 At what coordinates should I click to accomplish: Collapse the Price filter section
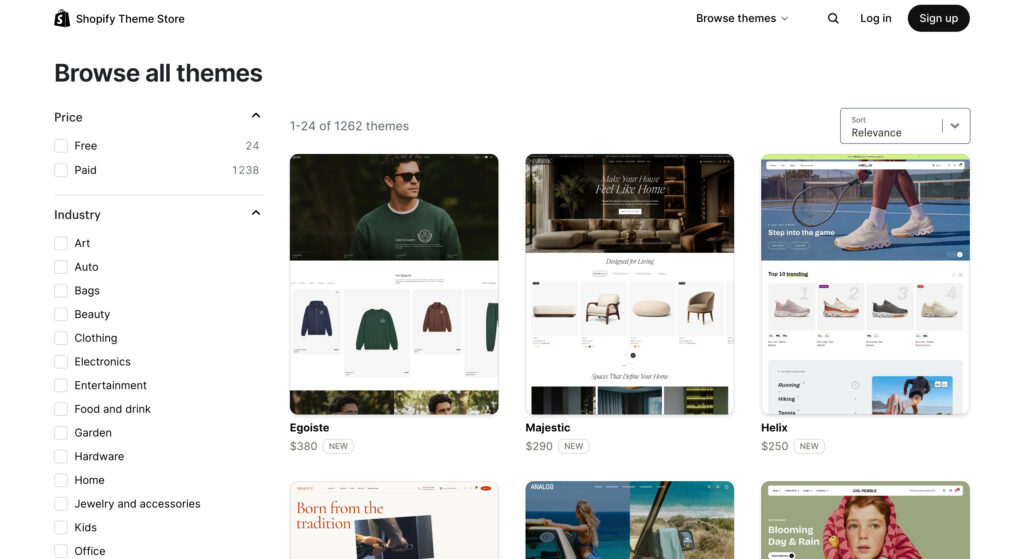256,116
